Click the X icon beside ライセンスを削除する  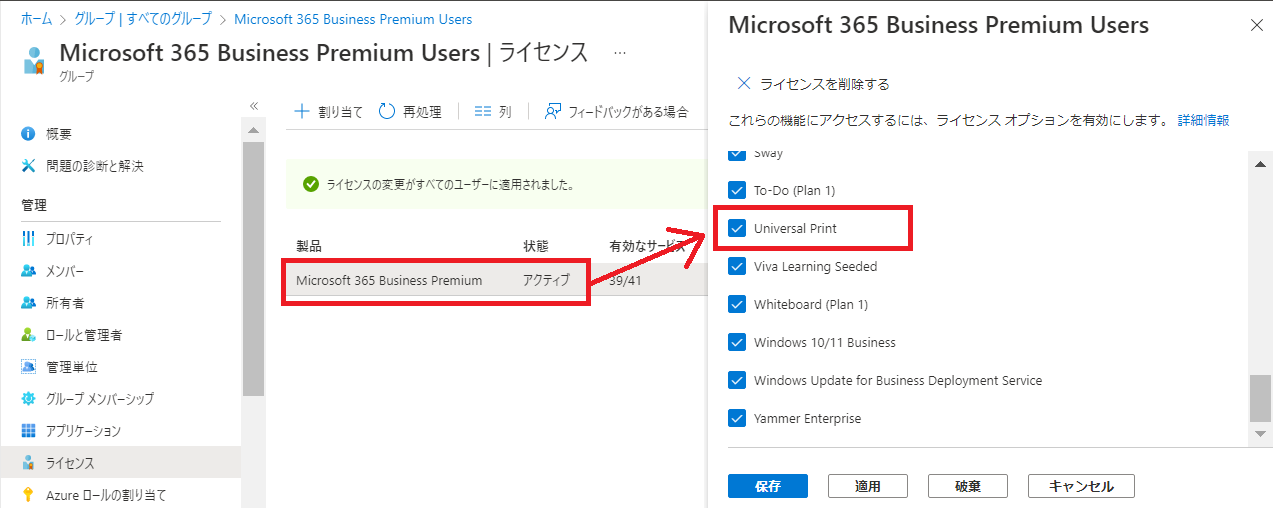743,83
